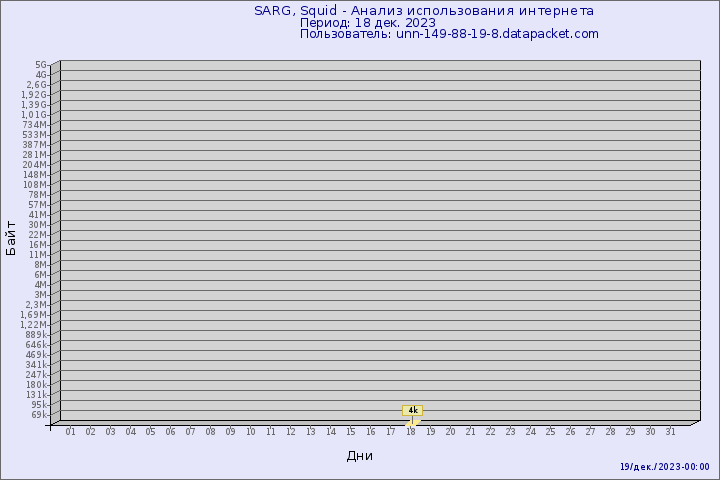Click day 01 on the x-axis
The height and width of the screenshot is (480, 720).
[x=70, y=432]
